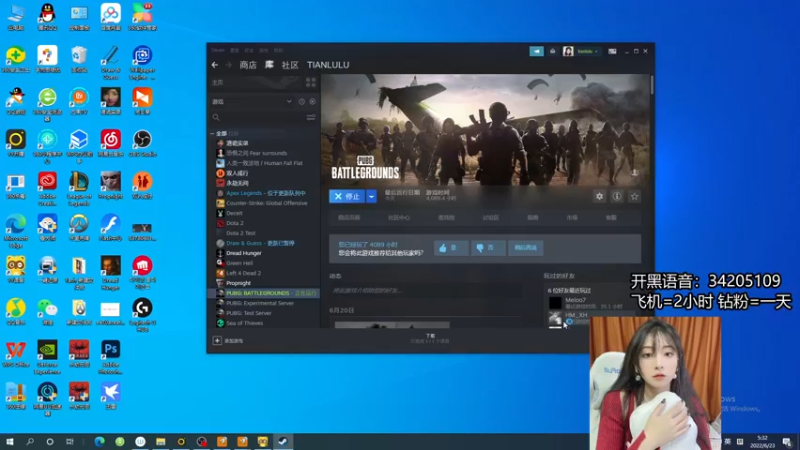Collapse the 全部 games list group
This screenshot has width=800, height=450.
(x=212, y=133)
